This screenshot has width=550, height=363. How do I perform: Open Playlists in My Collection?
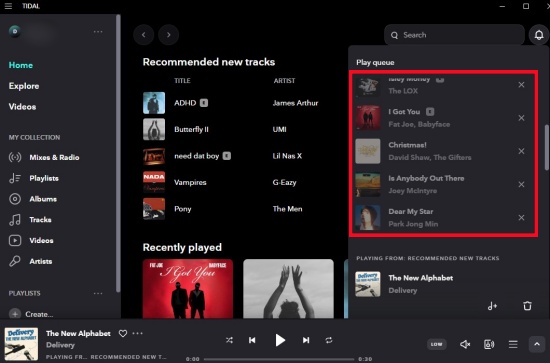point(34,178)
